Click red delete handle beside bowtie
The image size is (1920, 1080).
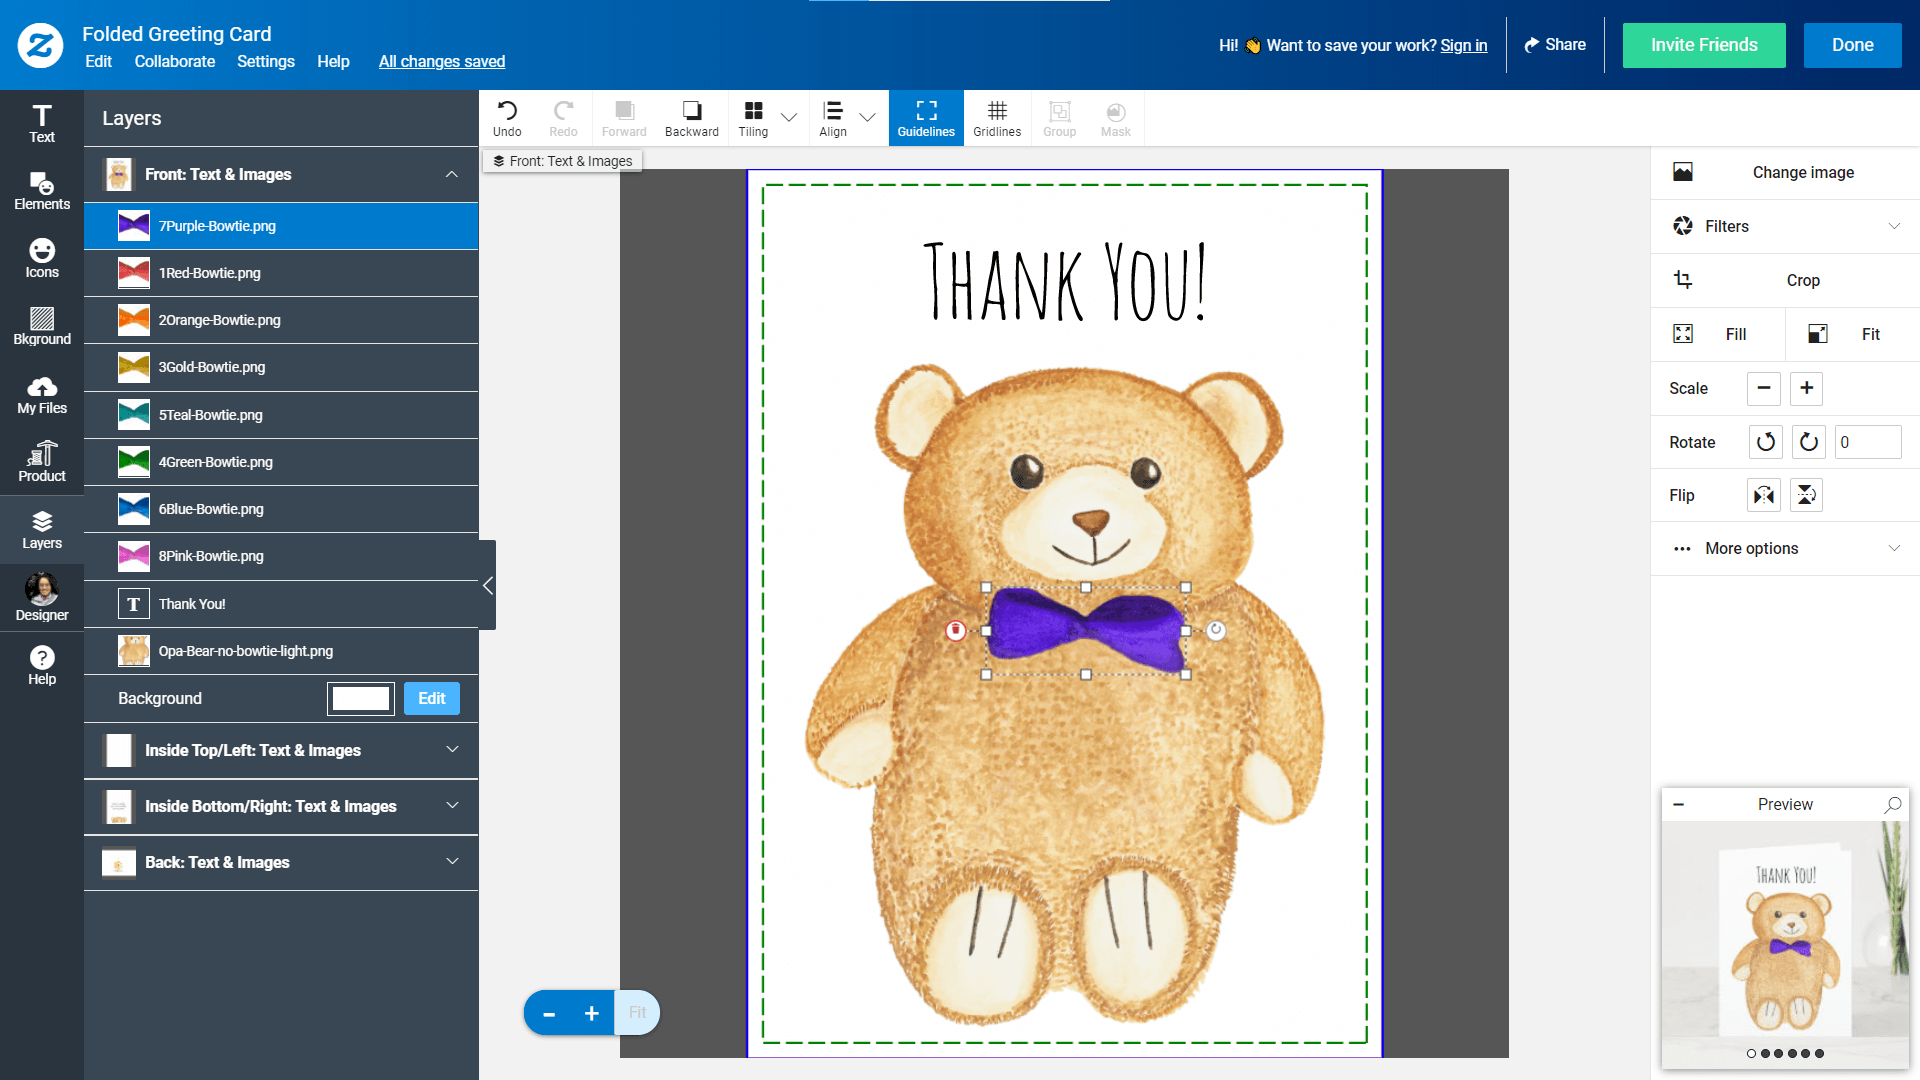click(x=956, y=630)
